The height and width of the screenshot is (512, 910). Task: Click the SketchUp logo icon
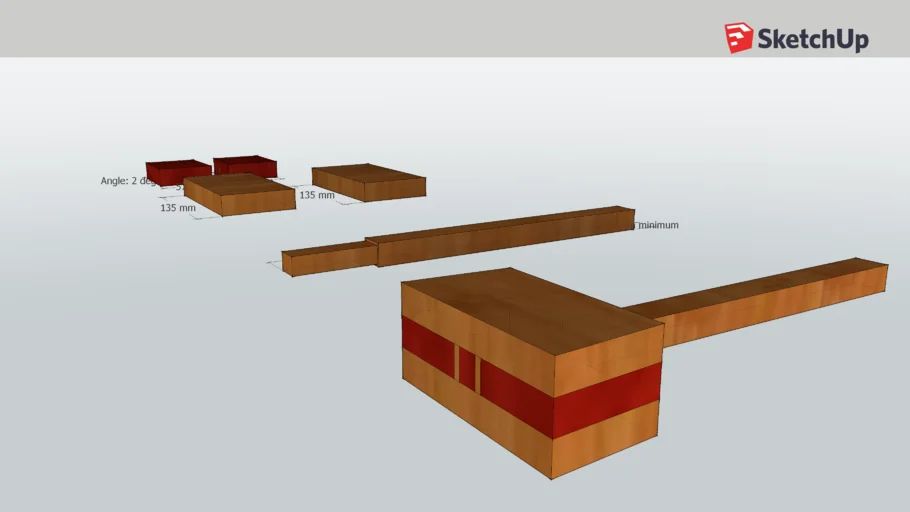pos(739,38)
